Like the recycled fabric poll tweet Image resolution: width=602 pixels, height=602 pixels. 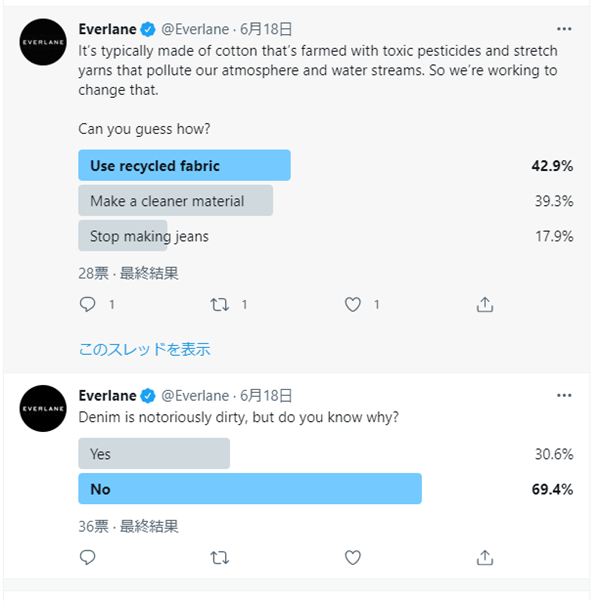pos(352,304)
